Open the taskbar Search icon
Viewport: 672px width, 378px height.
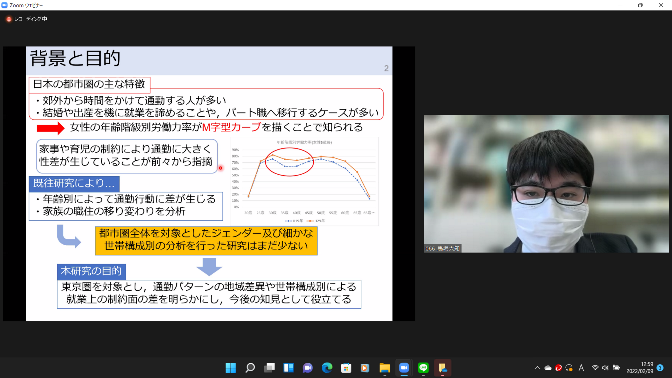[250, 368]
